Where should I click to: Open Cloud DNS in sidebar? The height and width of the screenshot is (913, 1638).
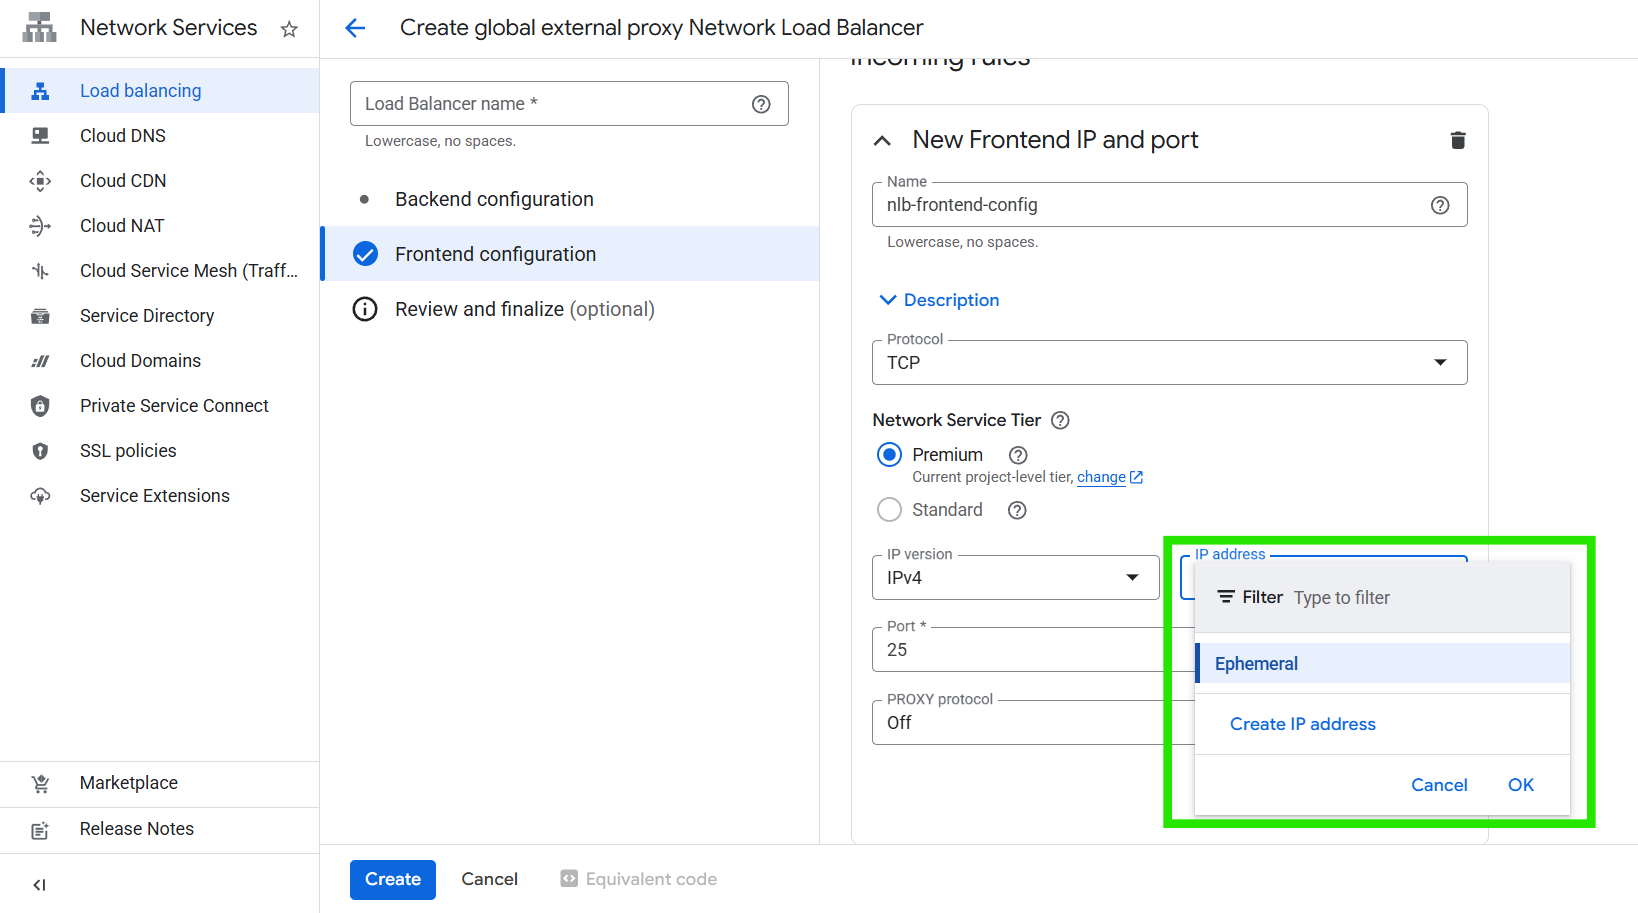tap(123, 136)
